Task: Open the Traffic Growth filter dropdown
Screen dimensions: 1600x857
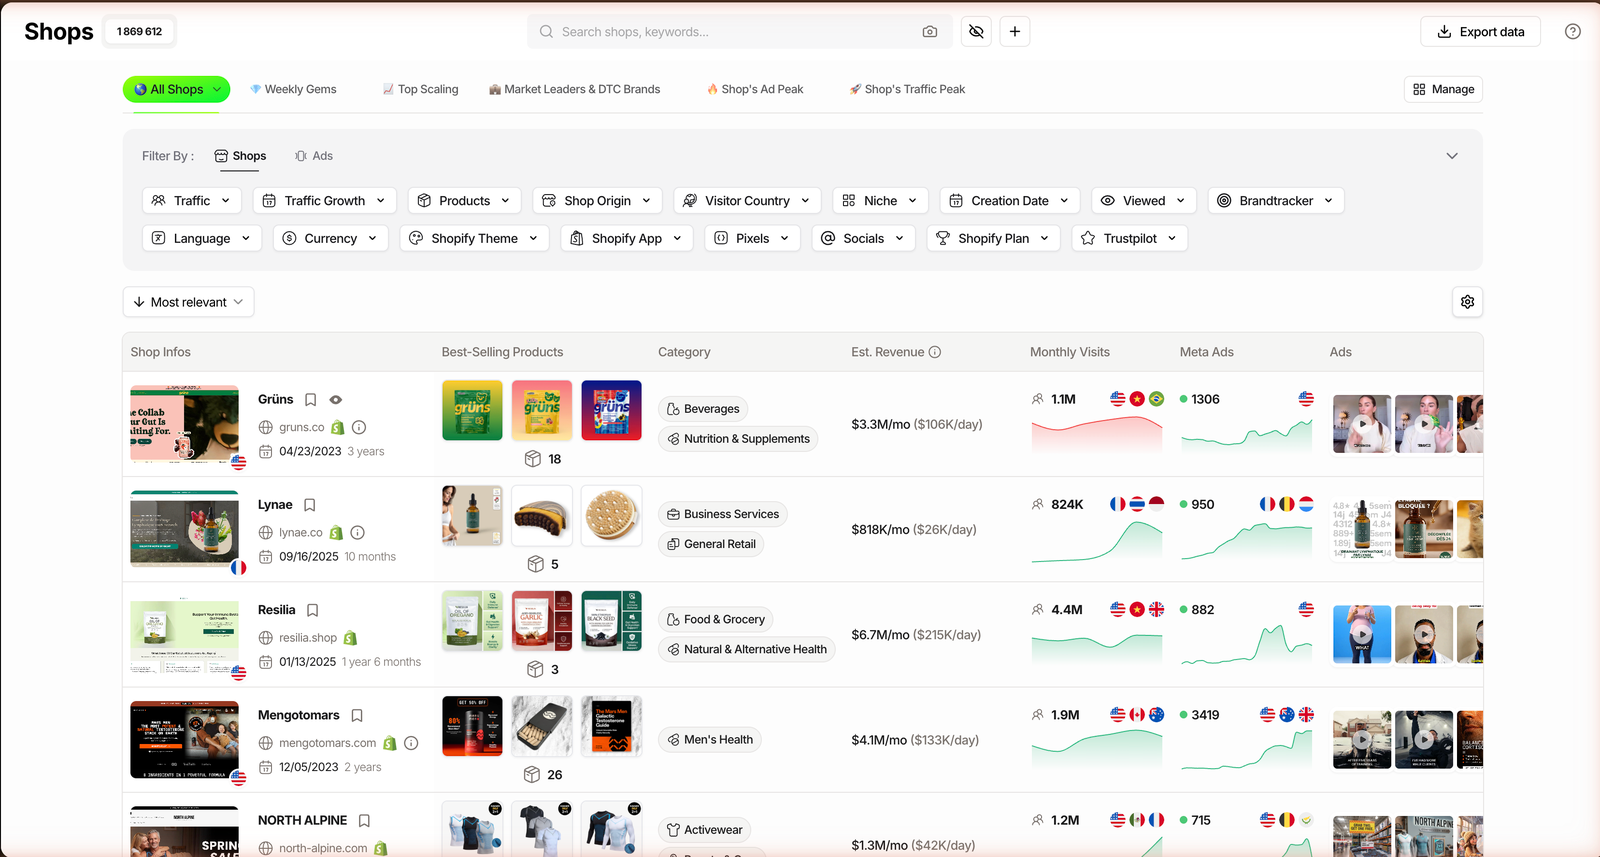Action: 325,201
